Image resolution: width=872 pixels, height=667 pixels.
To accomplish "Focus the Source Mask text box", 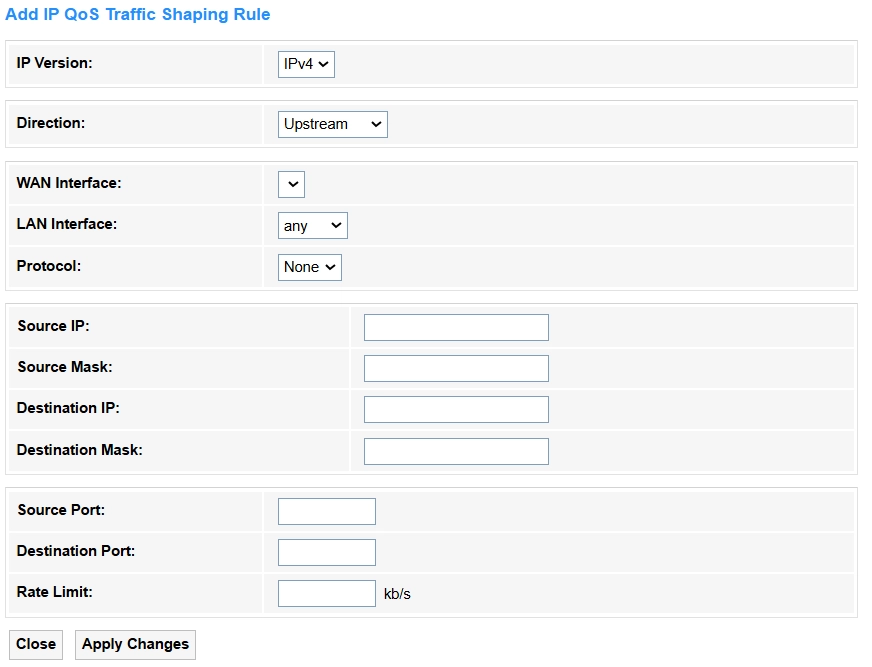I will (456, 368).
